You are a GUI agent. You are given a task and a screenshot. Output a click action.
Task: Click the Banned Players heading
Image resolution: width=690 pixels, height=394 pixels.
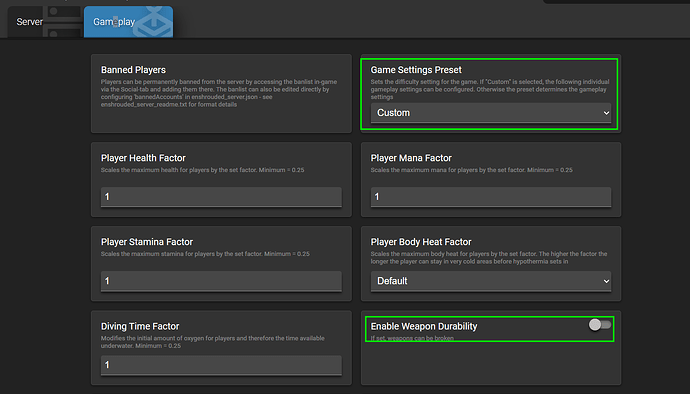coord(133,70)
